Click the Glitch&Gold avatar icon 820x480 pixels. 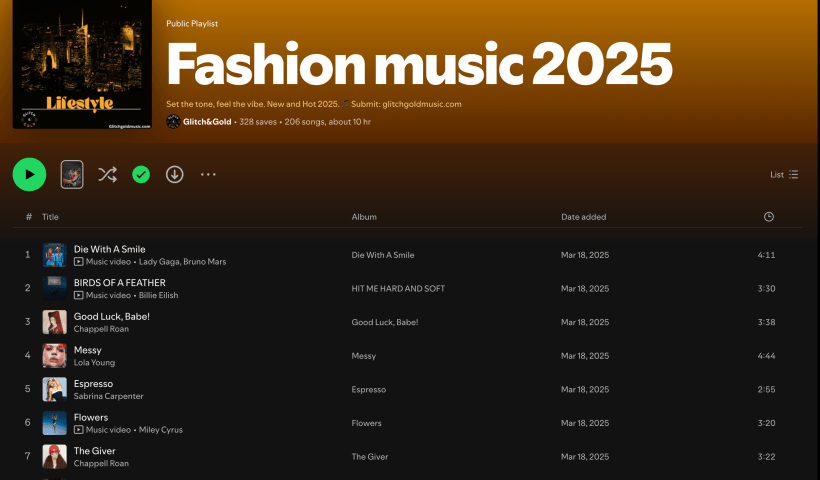click(173, 121)
